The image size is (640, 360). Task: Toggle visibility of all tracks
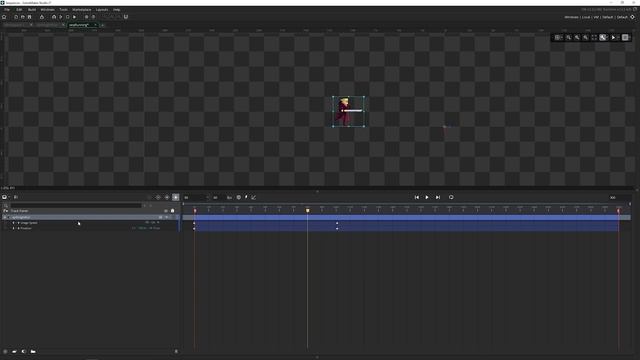click(x=166, y=211)
